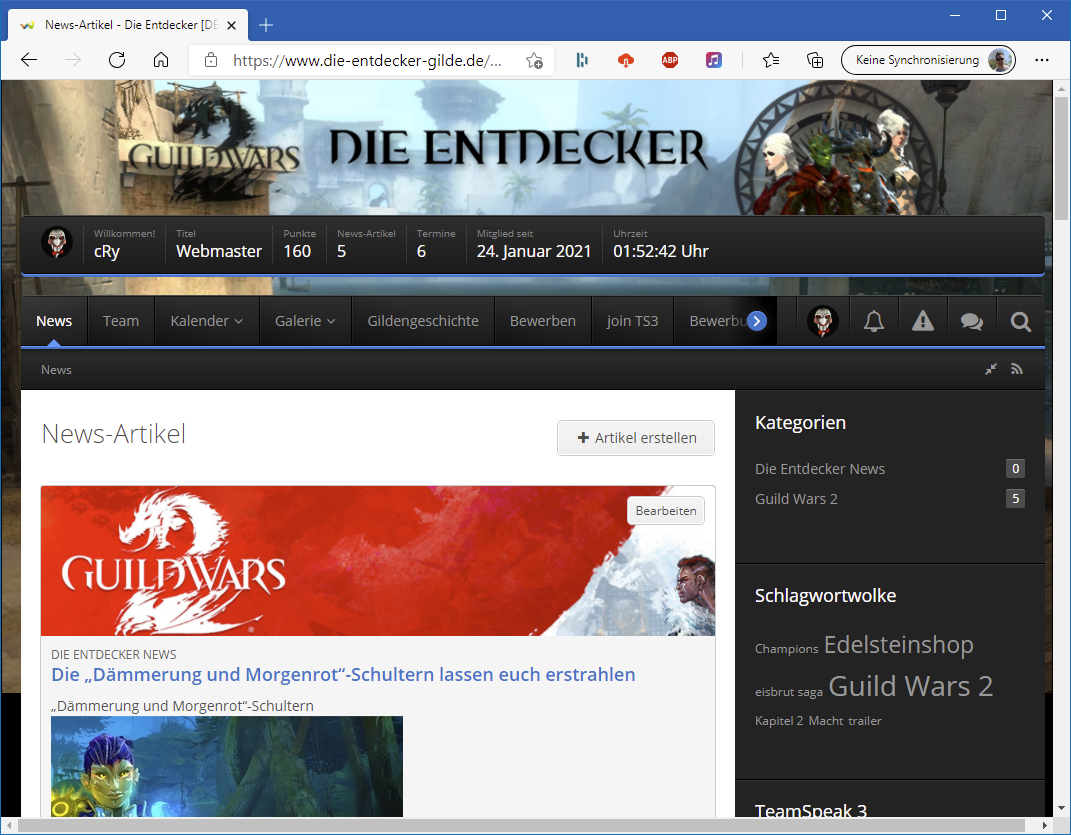Image resolution: width=1071 pixels, height=835 pixels.
Task: Expand the Galerie dropdown menu
Action: [305, 321]
